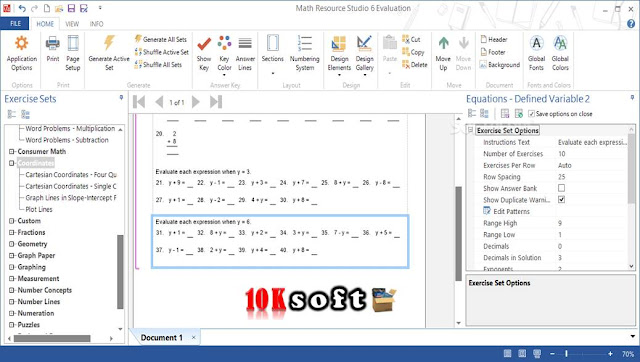Viewport: 640px width, 362px height.
Task: Generate the active set
Action: tap(109, 53)
